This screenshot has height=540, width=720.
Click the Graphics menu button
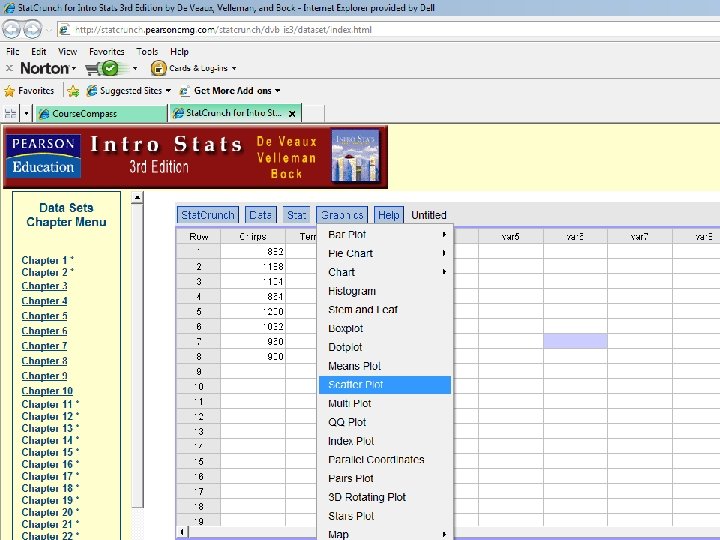click(342, 215)
